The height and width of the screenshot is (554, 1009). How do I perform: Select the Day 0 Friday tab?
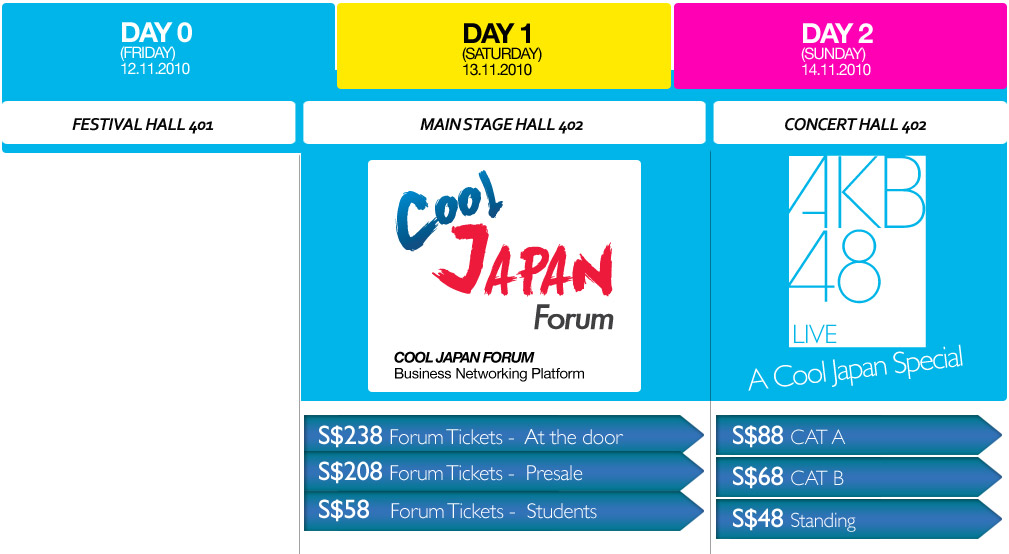[169, 46]
